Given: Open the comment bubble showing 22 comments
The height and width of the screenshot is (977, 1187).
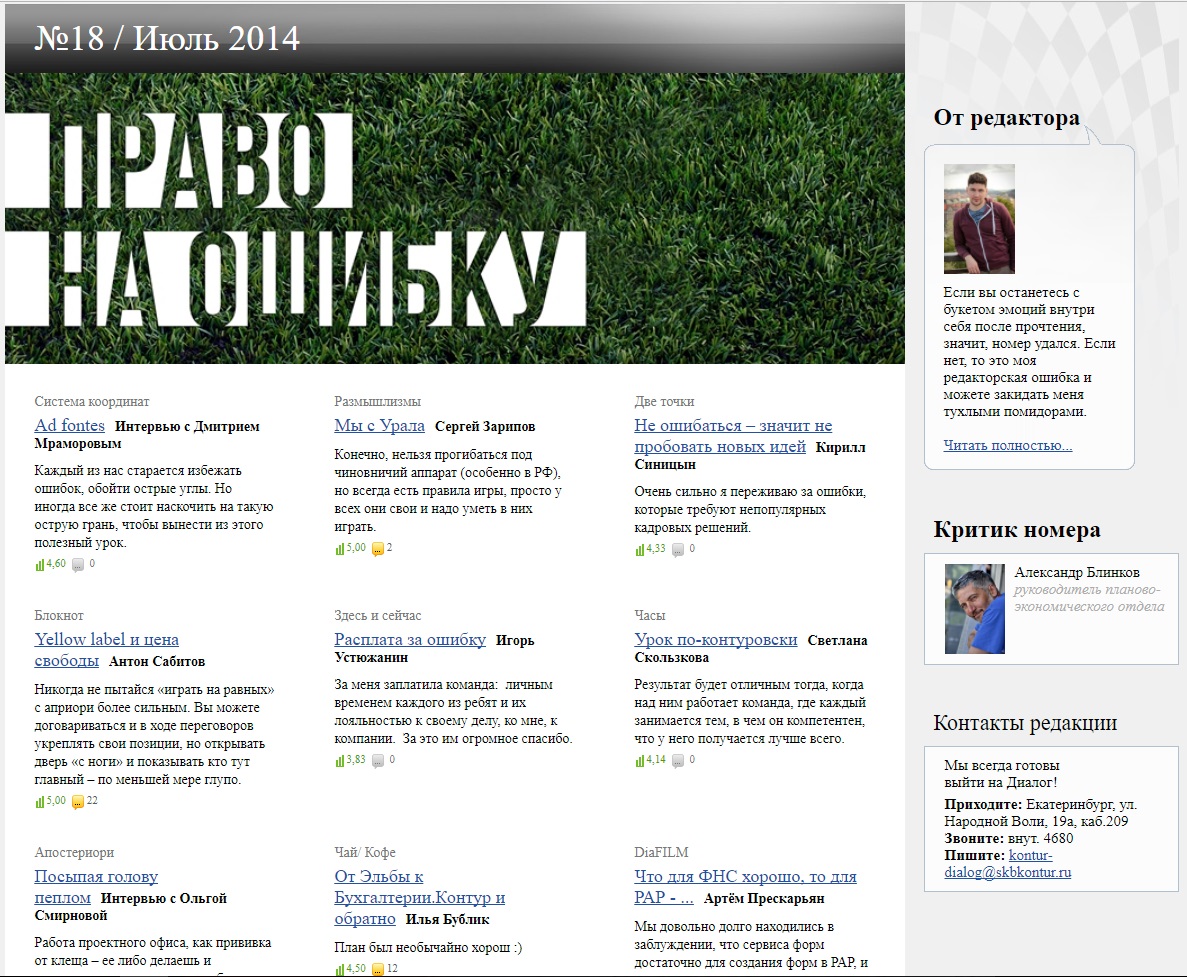Looking at the screenshot, I should (x=78, y=801).
